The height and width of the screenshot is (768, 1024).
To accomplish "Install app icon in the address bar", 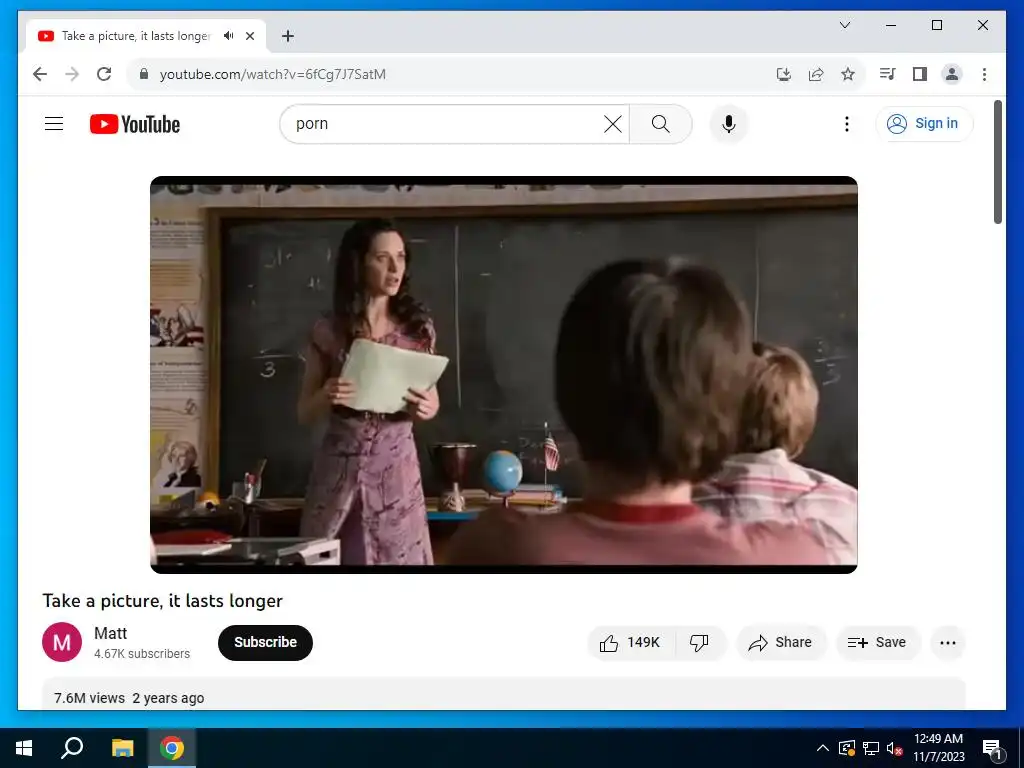I will 784,74.
